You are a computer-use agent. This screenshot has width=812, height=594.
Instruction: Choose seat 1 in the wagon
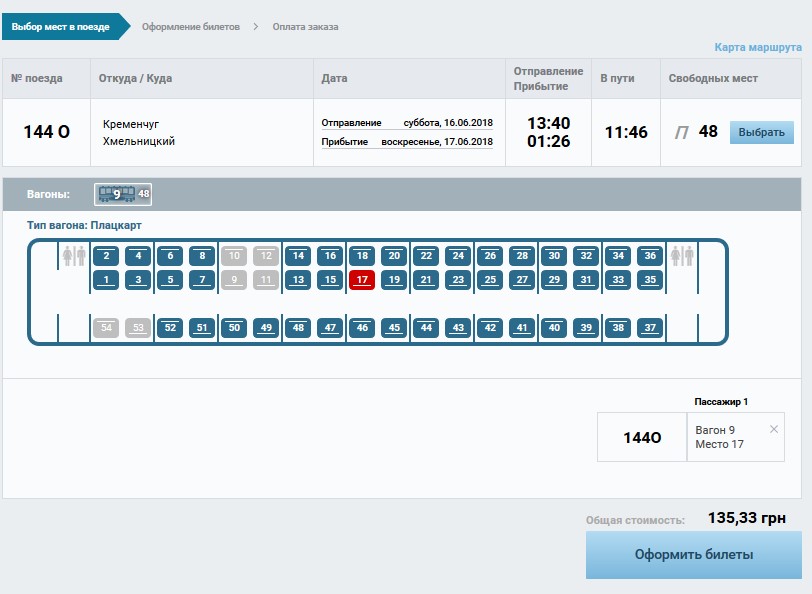[x=106, y=280]
